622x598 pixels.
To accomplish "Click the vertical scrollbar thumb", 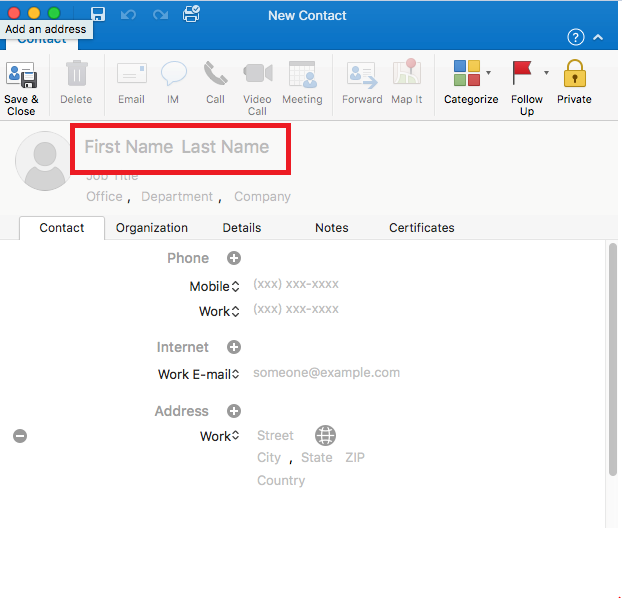I will click(613, 359).
